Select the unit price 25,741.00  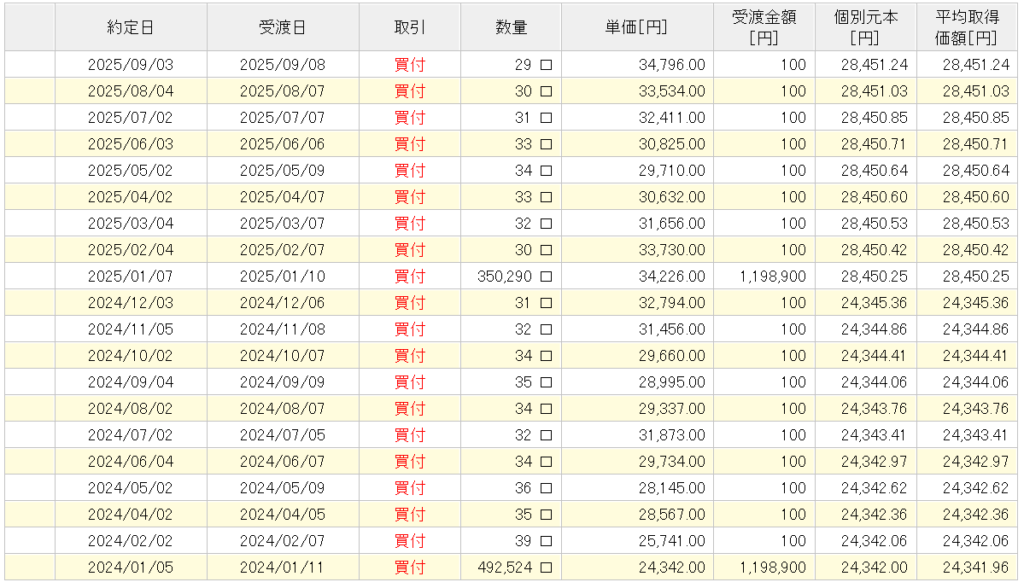[x=670, y=541]
